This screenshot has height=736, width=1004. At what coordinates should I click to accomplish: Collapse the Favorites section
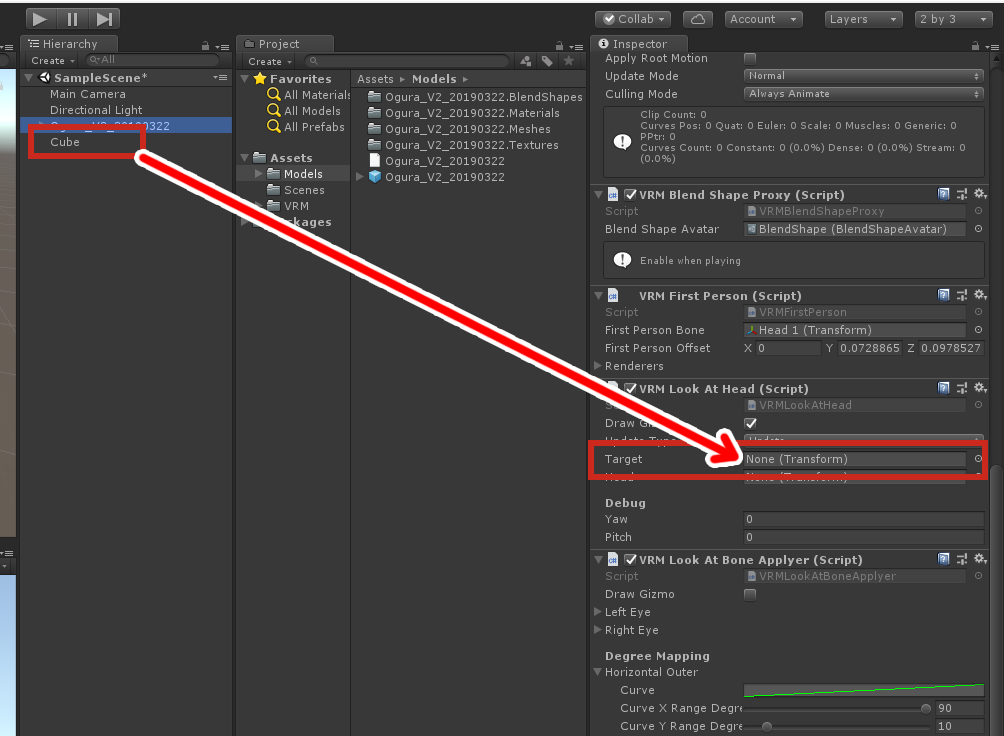click(245, 79)
